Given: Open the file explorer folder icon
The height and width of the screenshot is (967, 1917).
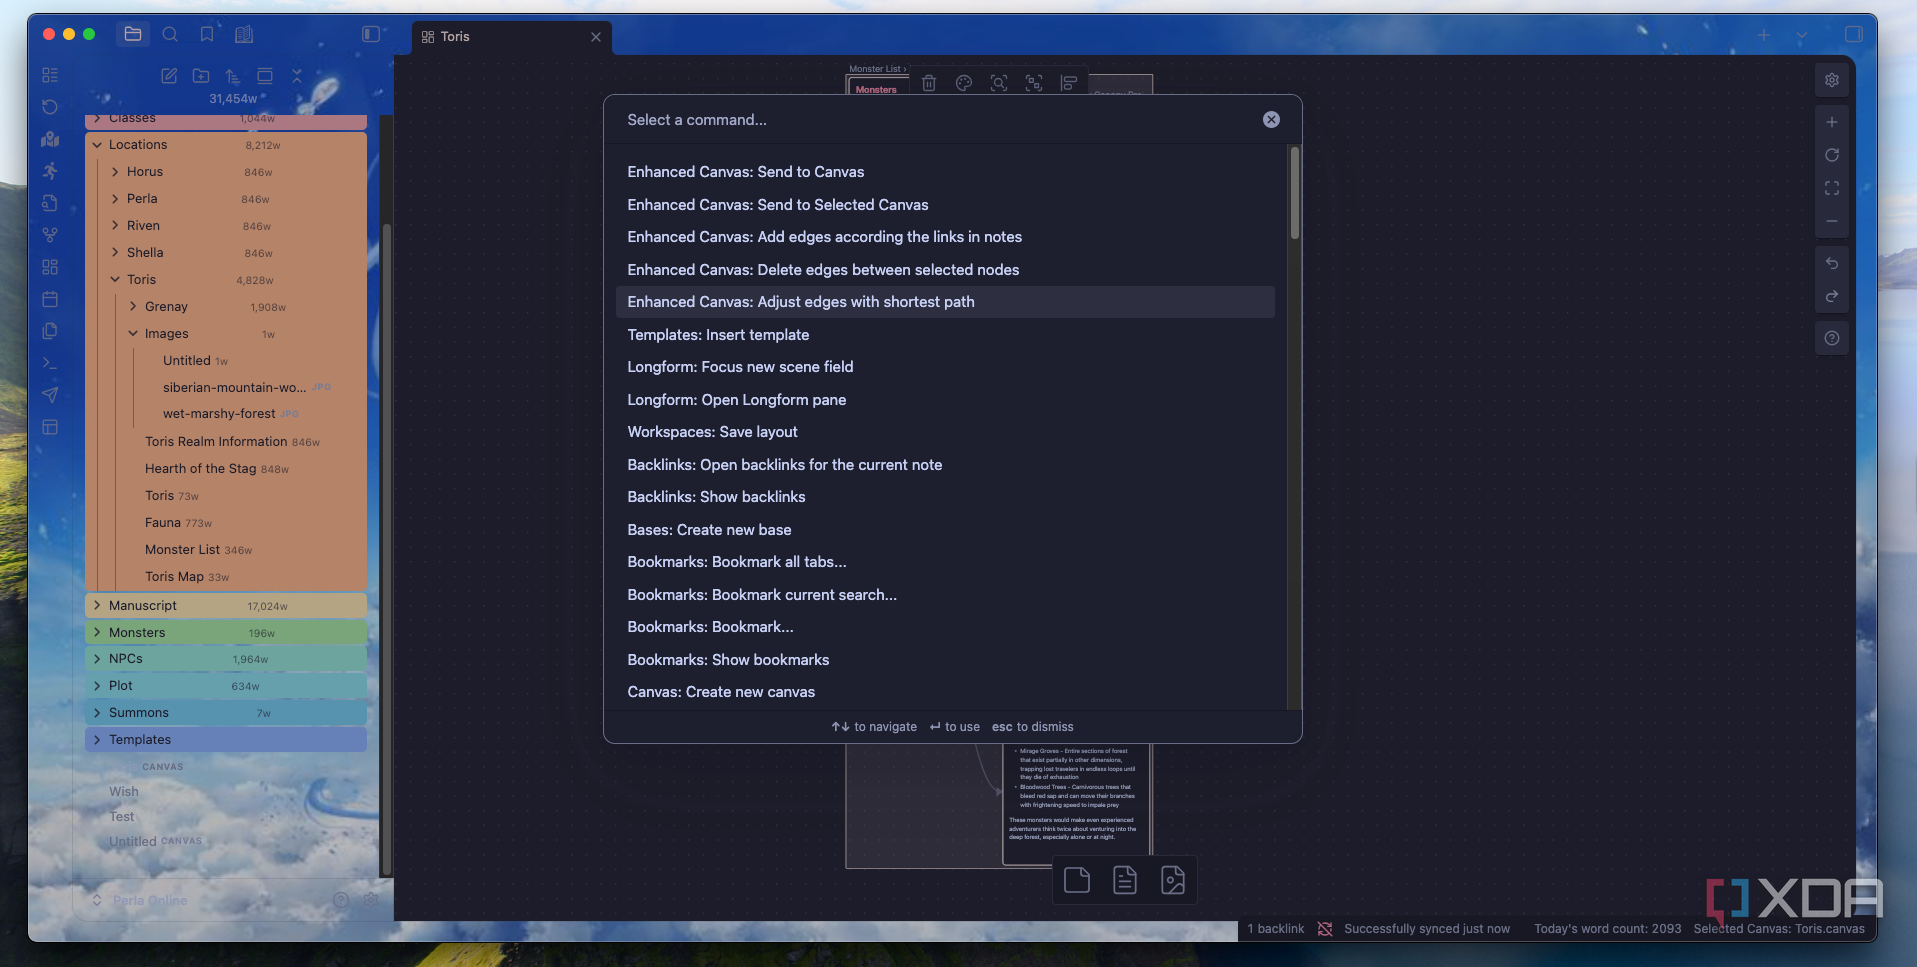Looking at the screenshot, I should click(133, 34).
